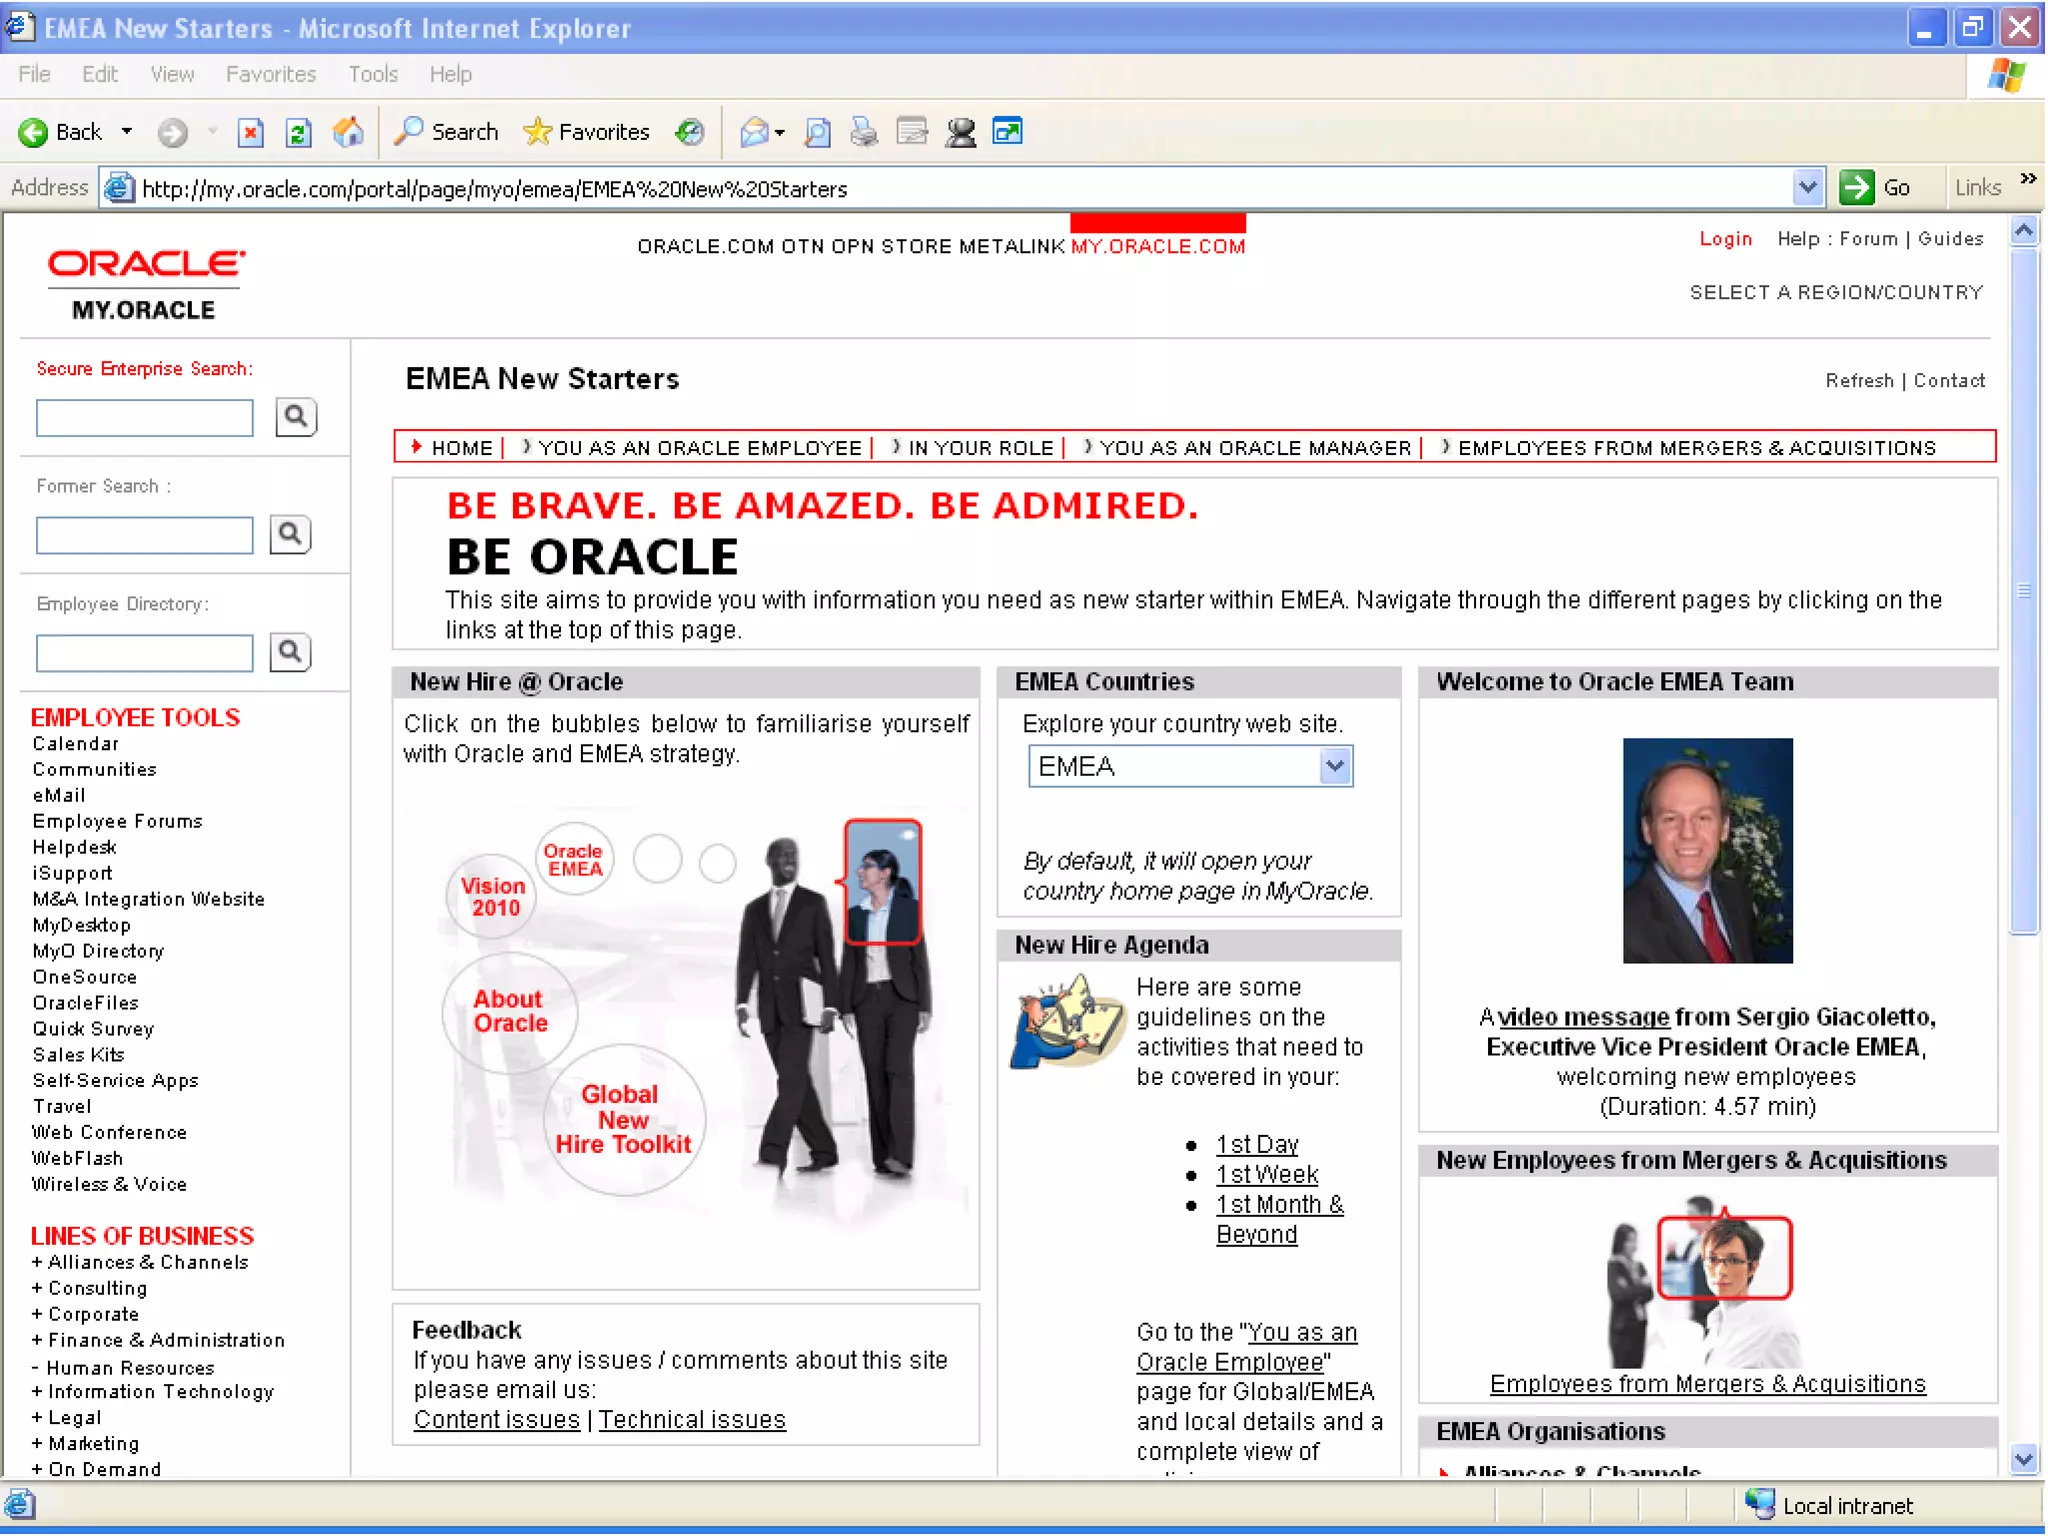Expand the address bar dropdown arrow
The image size is (2048, 1536).
click(x=1806, y=188)
